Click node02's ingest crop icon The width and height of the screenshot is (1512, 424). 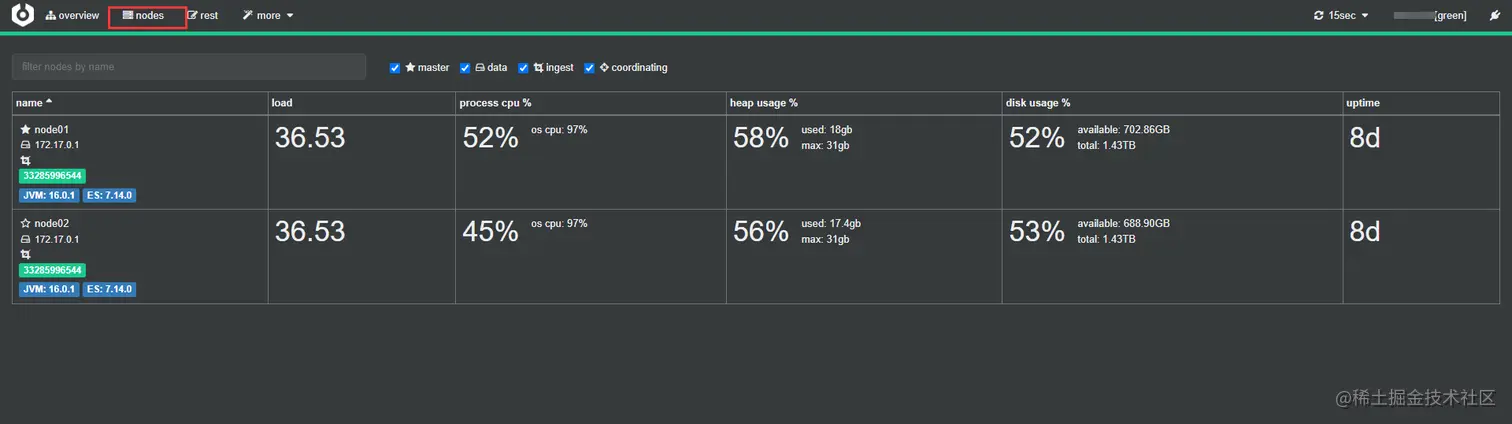click(25, 255)
